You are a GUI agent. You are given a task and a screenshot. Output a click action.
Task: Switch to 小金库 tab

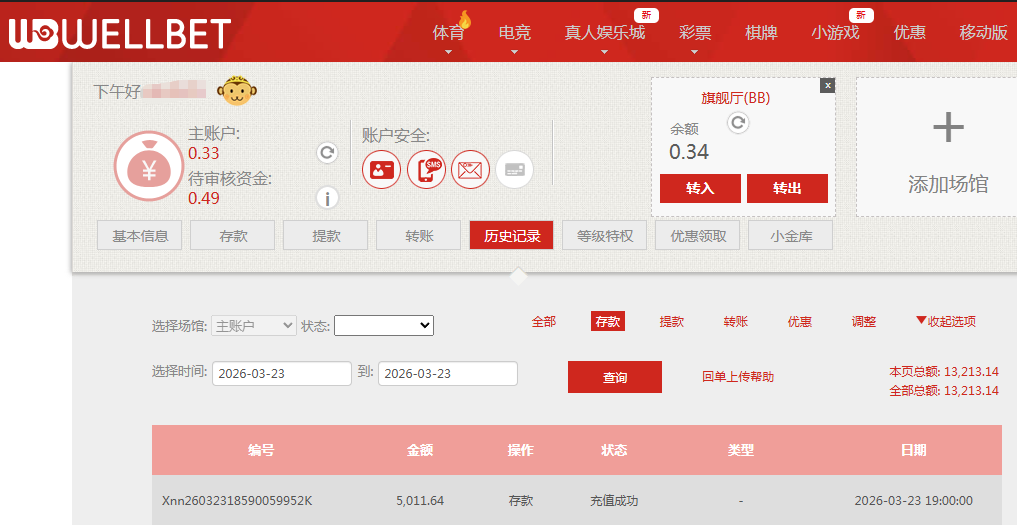(791, 236)
